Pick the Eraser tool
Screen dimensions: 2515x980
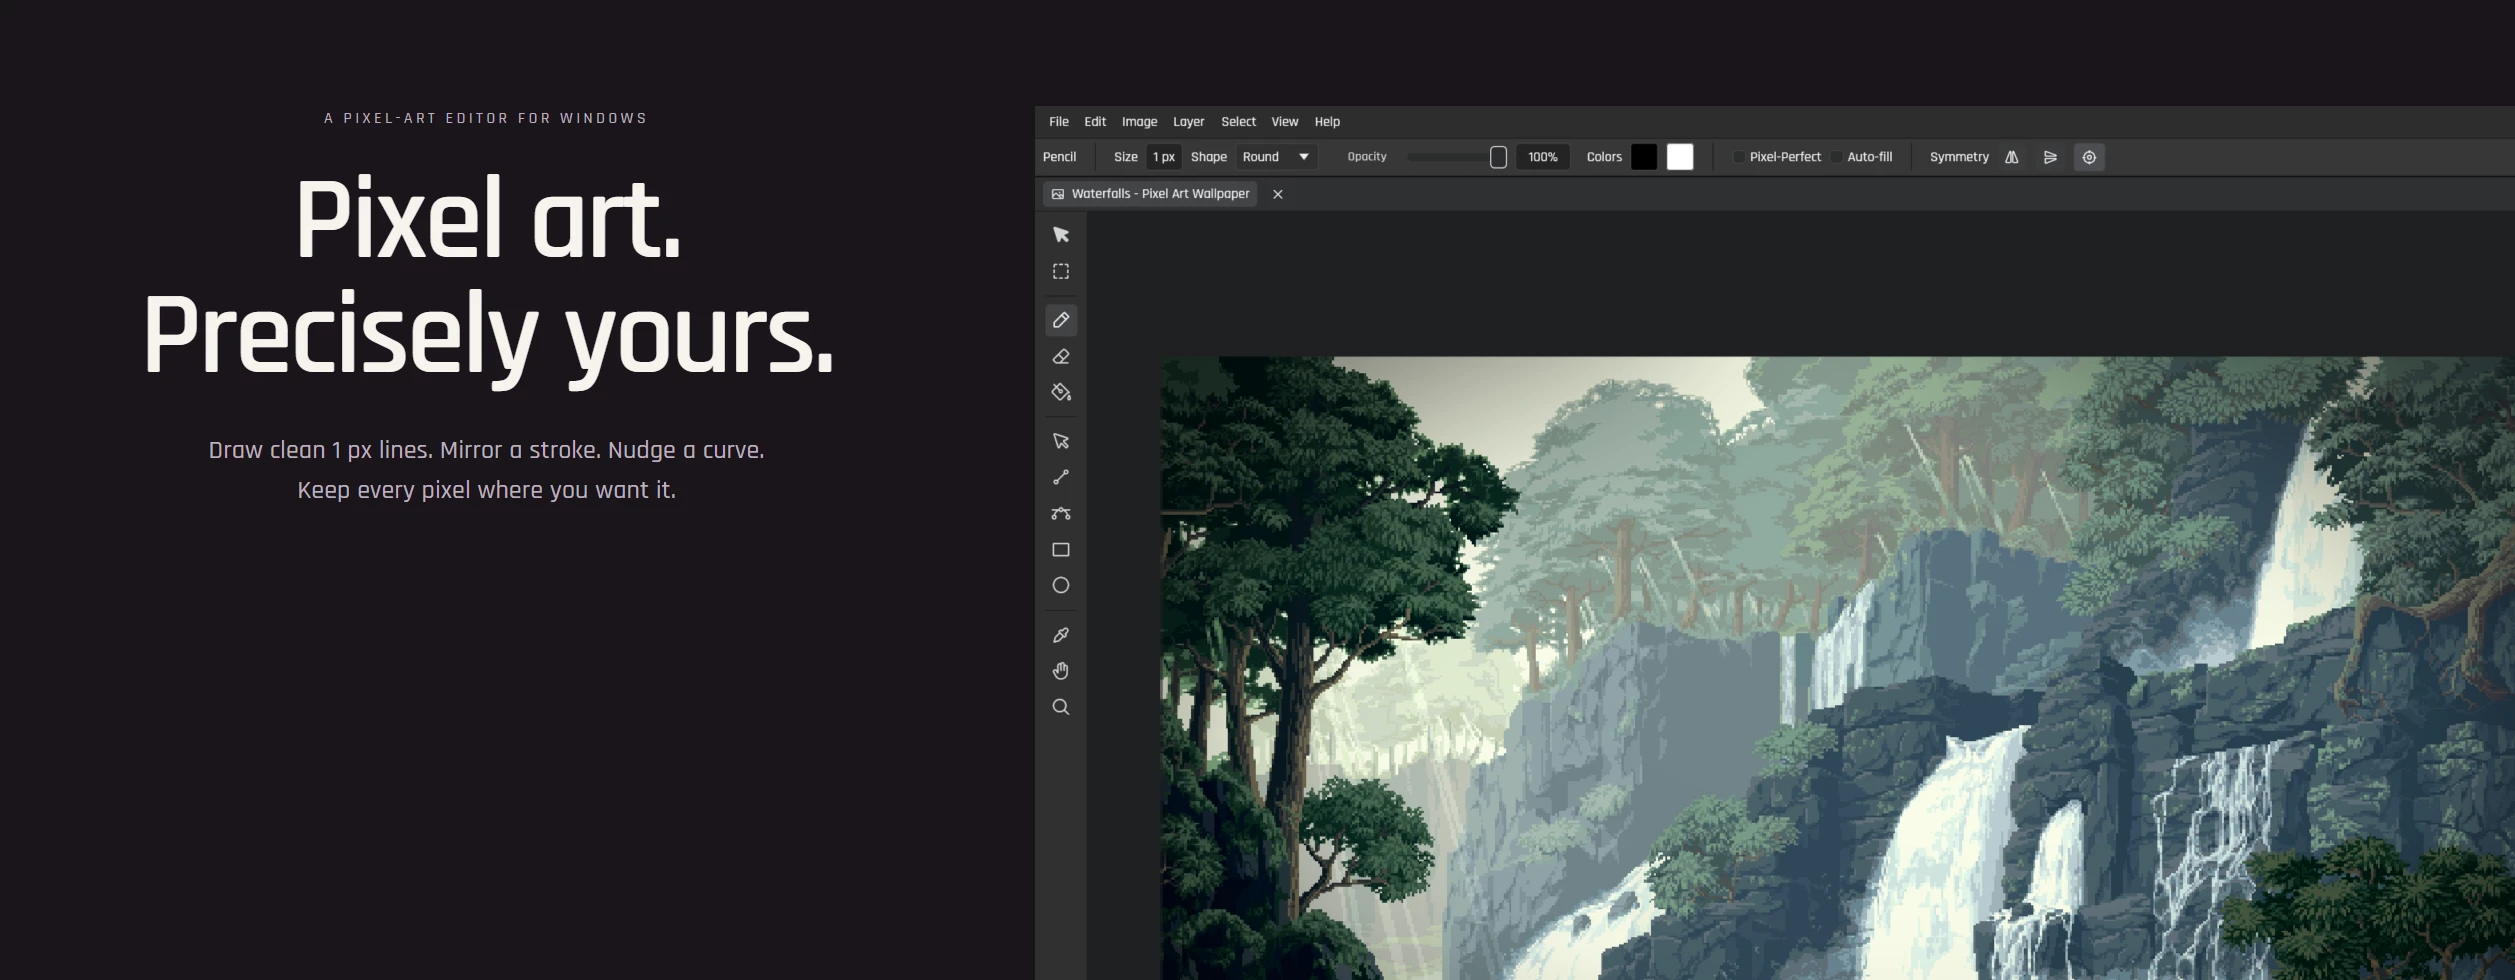point(1061,357)
